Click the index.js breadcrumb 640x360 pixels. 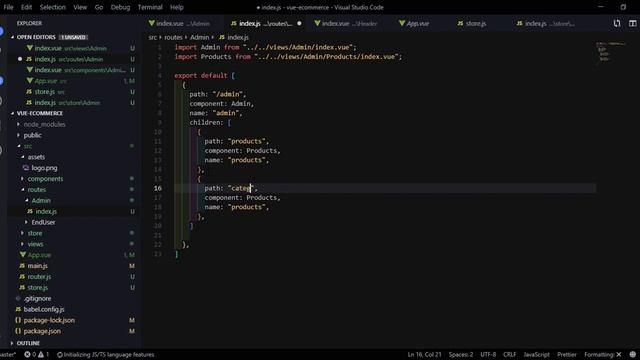click(x=234, y=37)
